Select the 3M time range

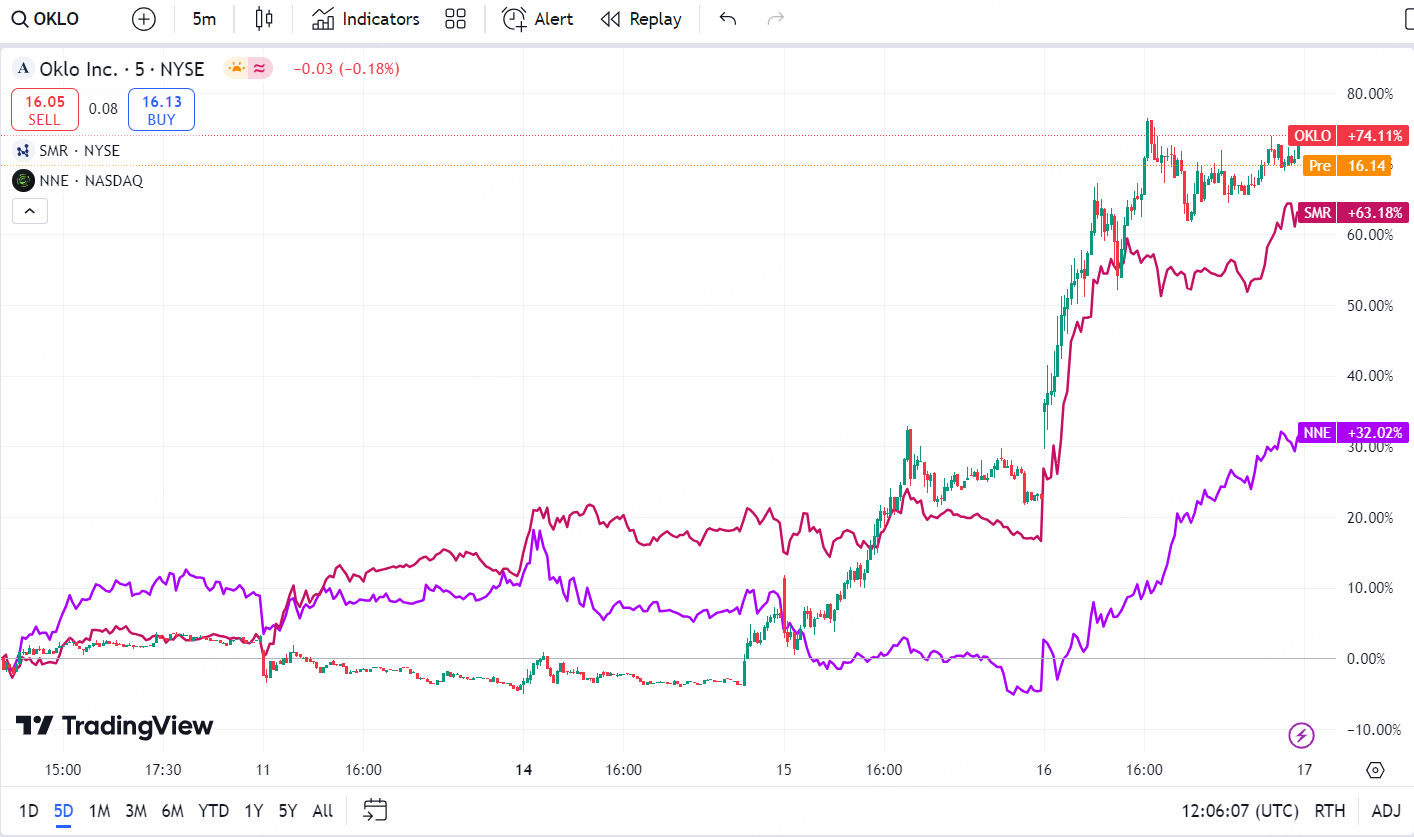pos(136,811)
